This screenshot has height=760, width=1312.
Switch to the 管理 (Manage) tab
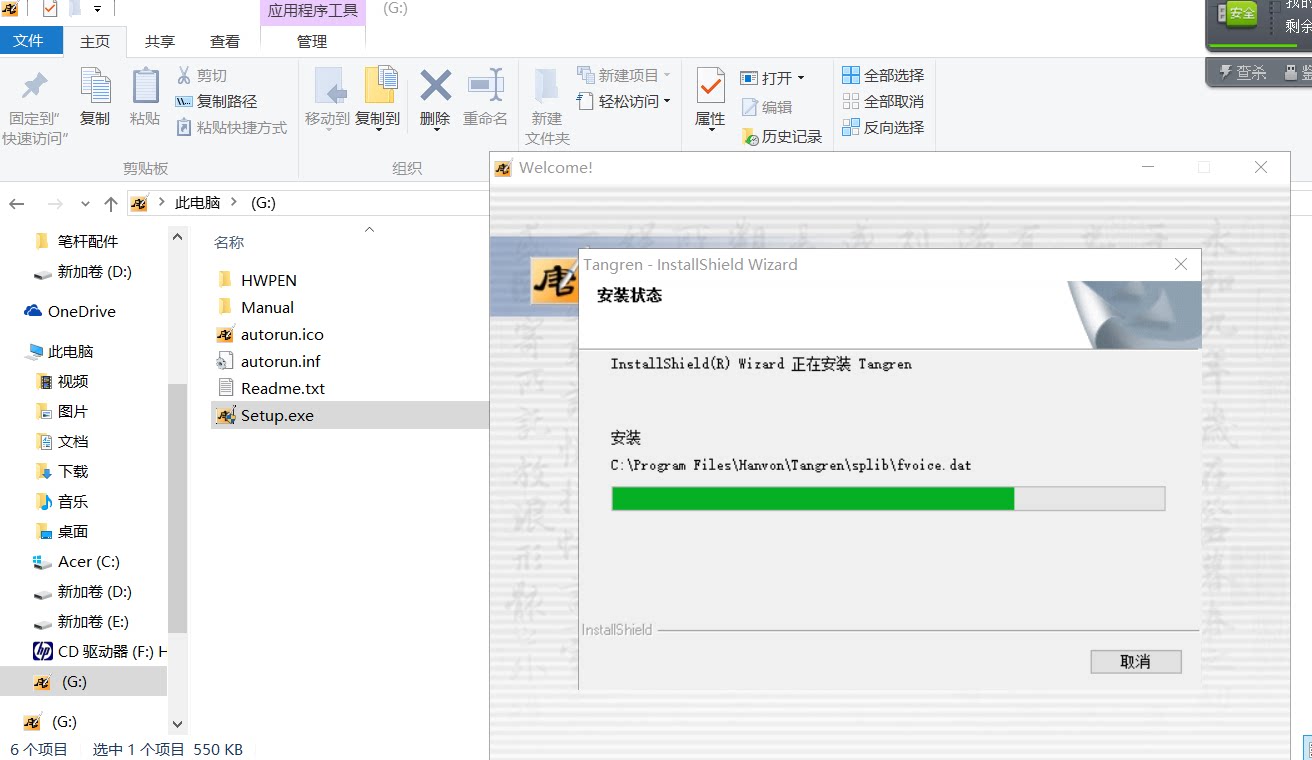pos(312,41)
